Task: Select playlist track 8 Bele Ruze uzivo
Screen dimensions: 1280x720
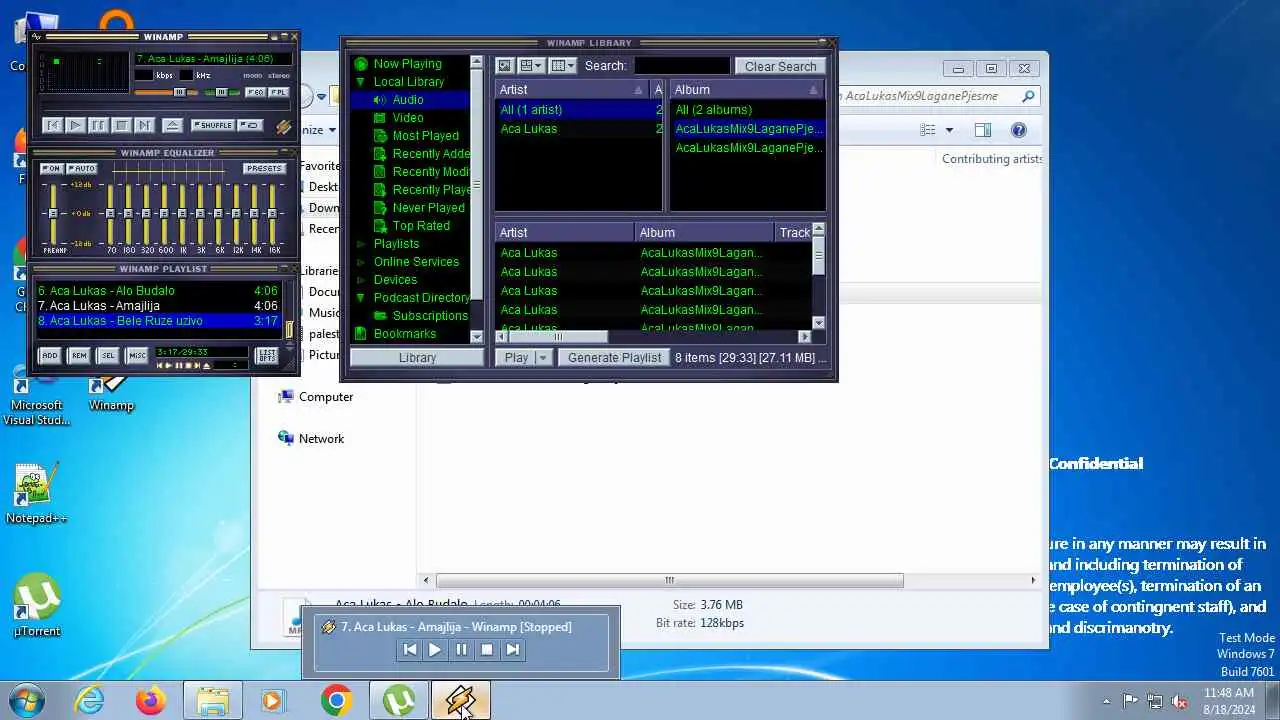Action: 158,321
